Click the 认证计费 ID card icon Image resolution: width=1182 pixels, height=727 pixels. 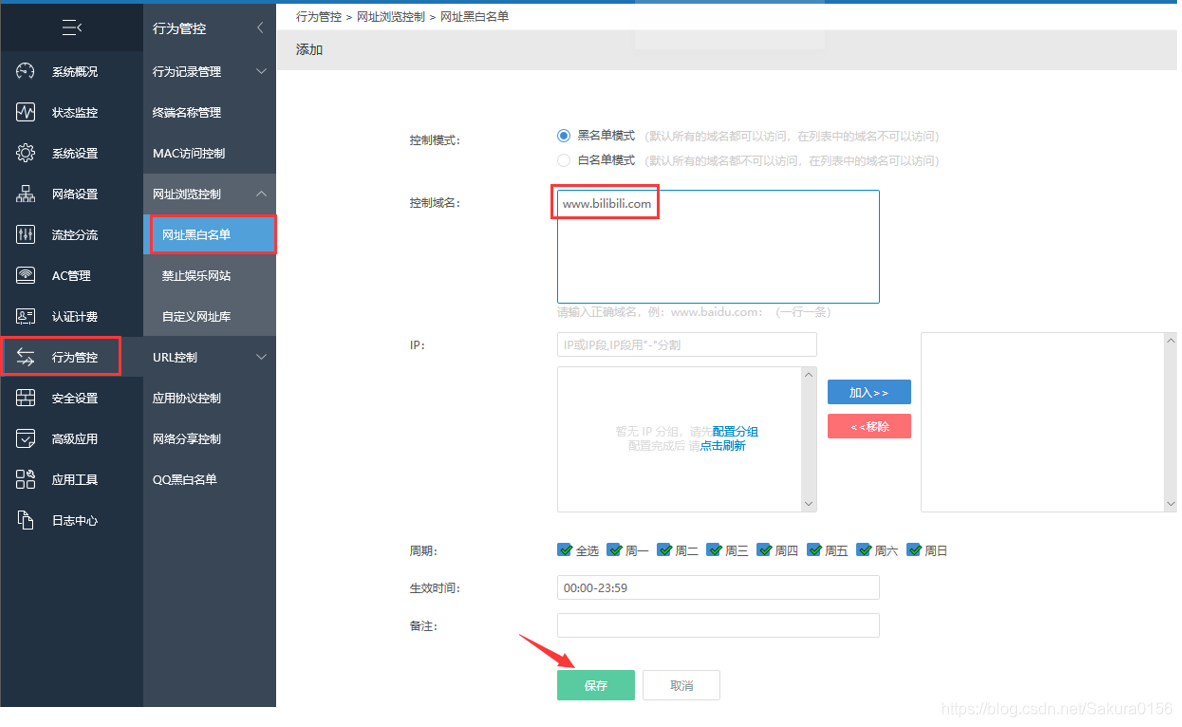(25, 316)
